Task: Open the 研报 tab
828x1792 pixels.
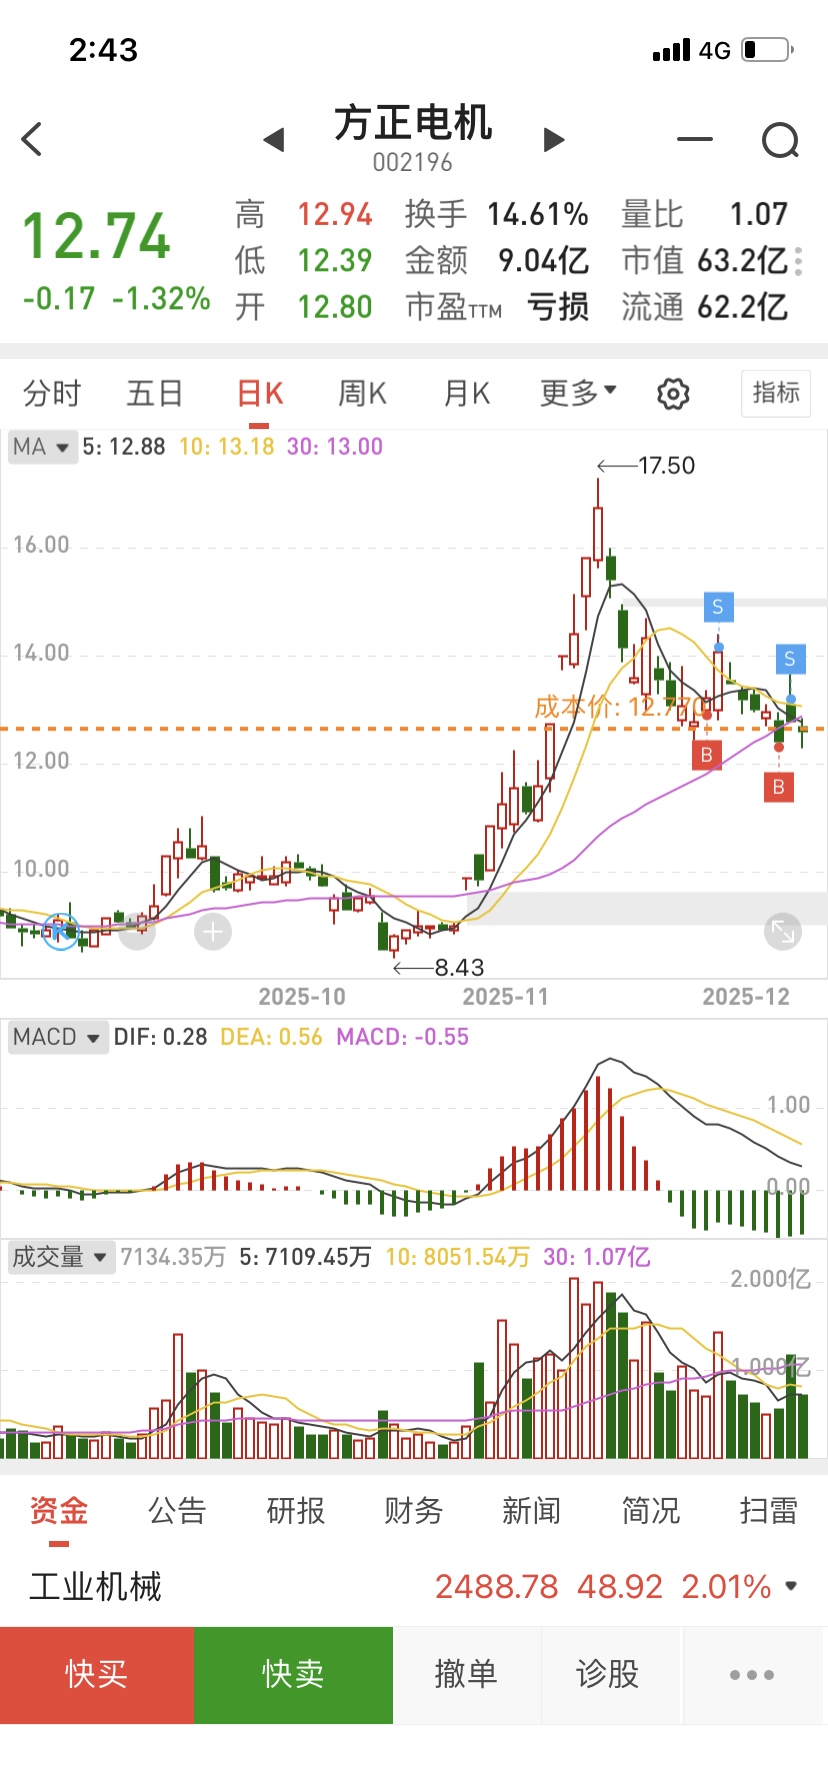Action: [x=296, y=1510]
